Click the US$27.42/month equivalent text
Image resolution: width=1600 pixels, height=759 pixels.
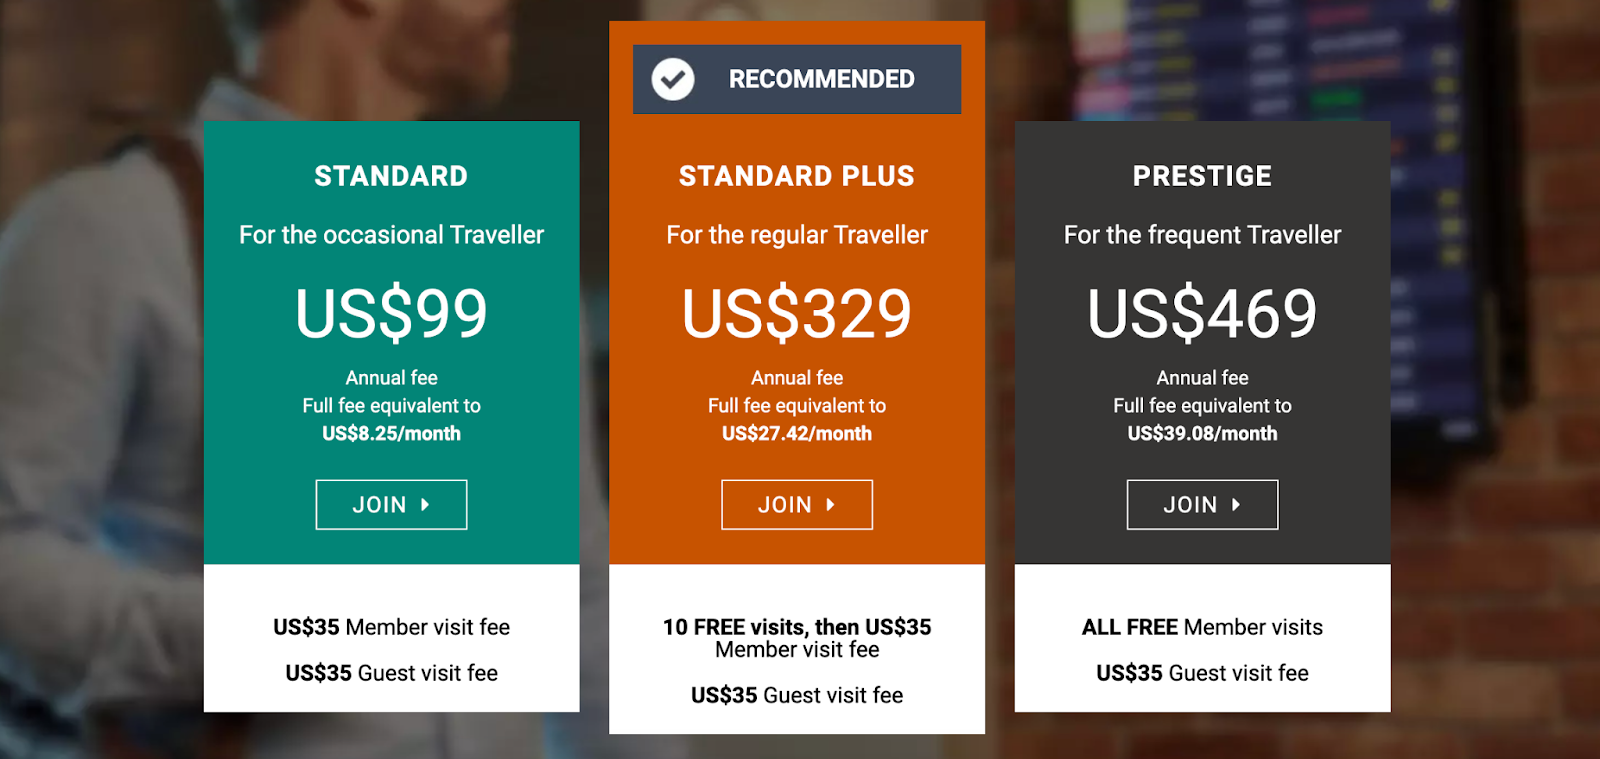coord(797,434)
